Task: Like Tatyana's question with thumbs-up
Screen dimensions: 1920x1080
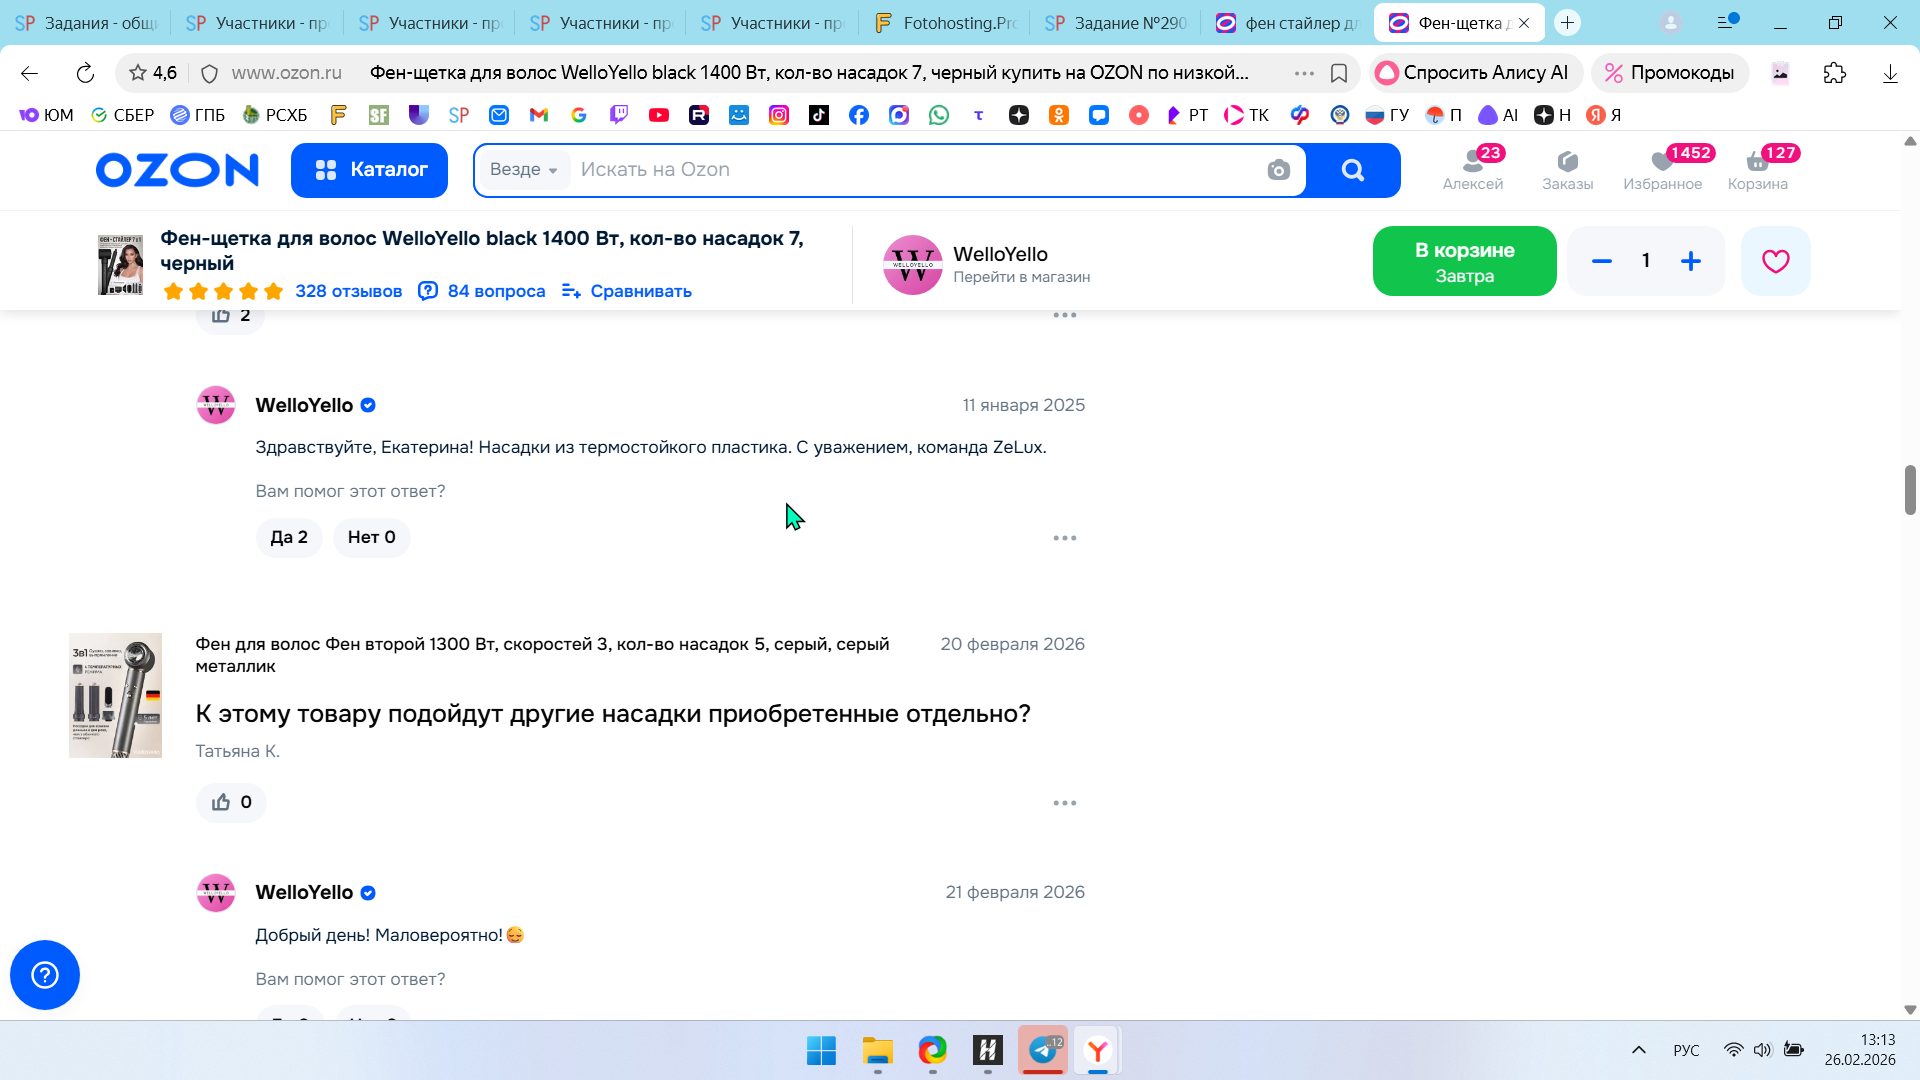Action: pos(231,802)
